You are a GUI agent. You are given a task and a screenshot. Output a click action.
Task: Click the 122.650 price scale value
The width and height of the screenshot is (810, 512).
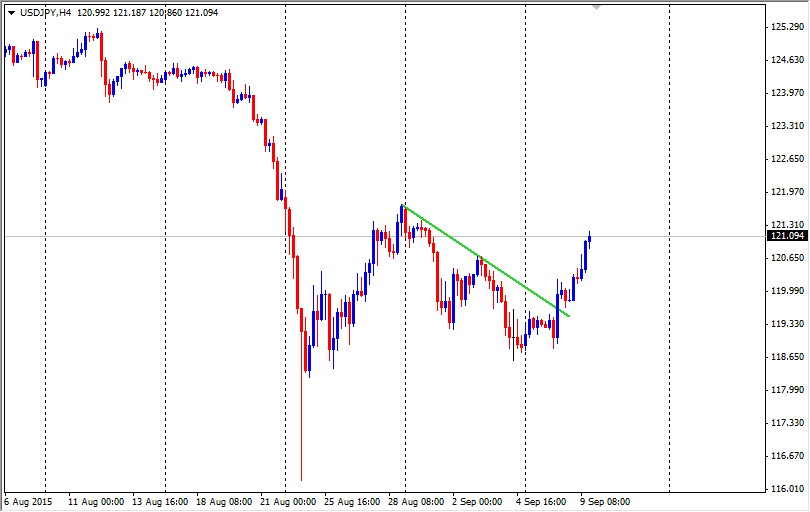click(x=787, y=159)
